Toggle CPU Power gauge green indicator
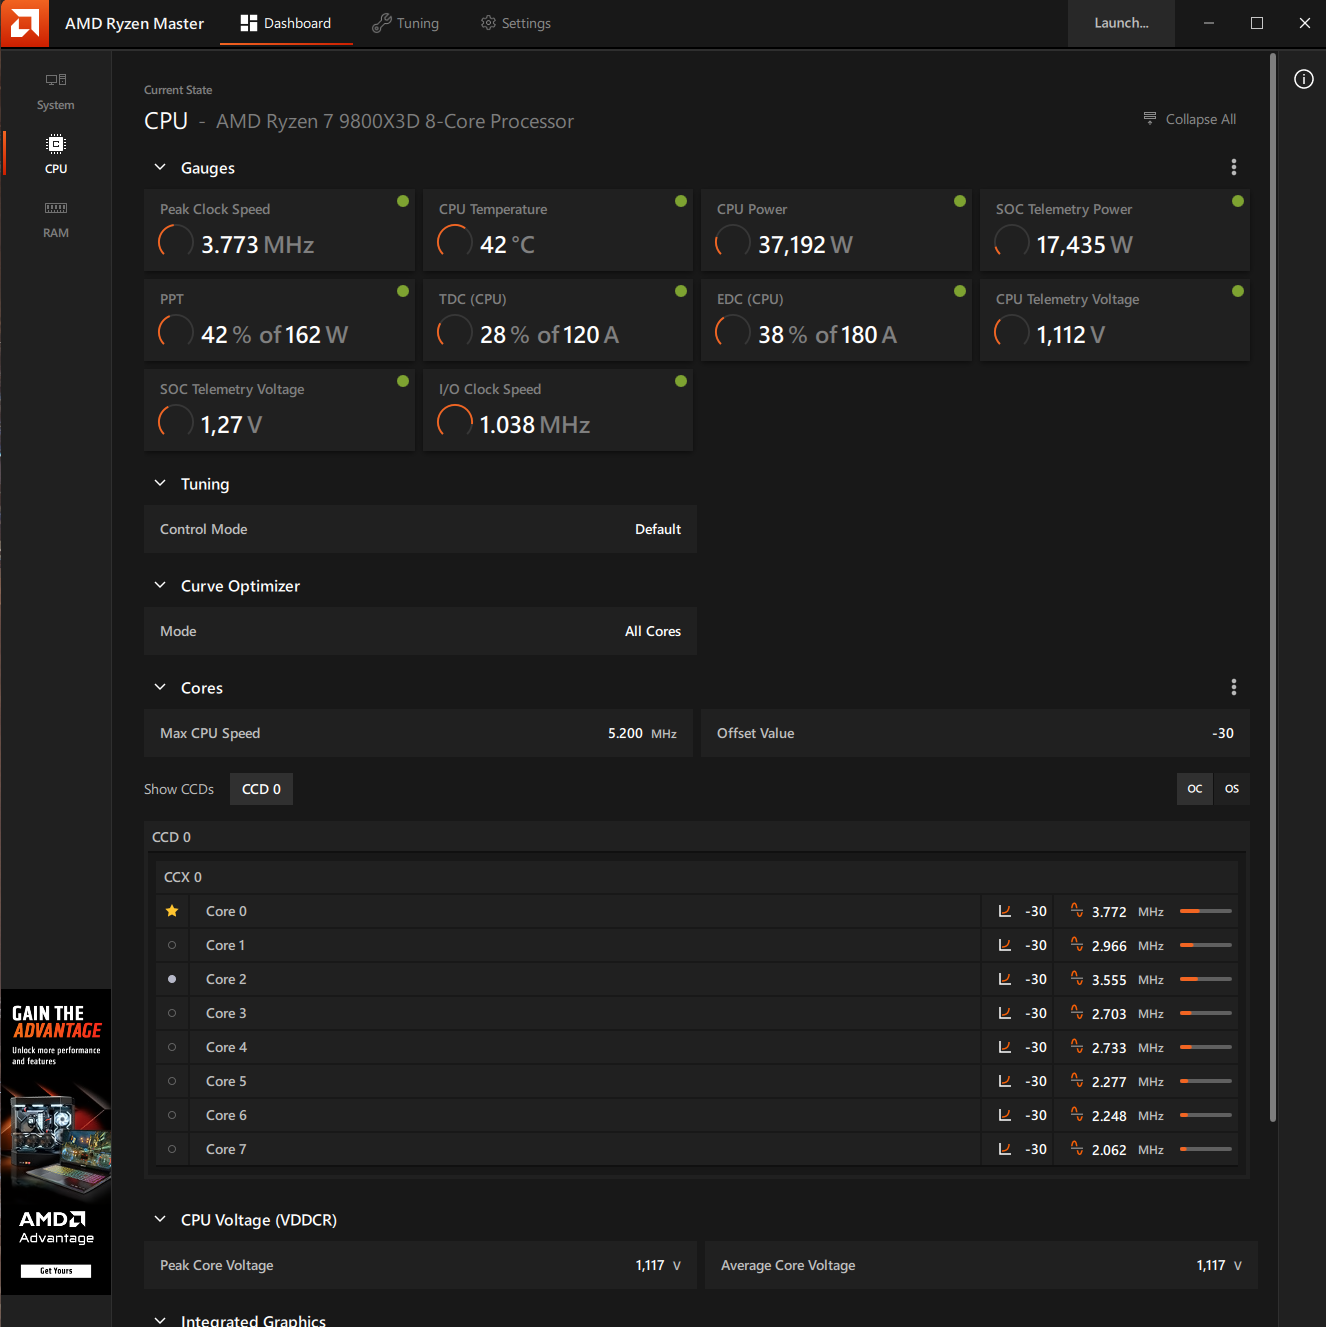Image resolution: width=1326 pixels, height=1327 pixels. [x=960, y=201]
